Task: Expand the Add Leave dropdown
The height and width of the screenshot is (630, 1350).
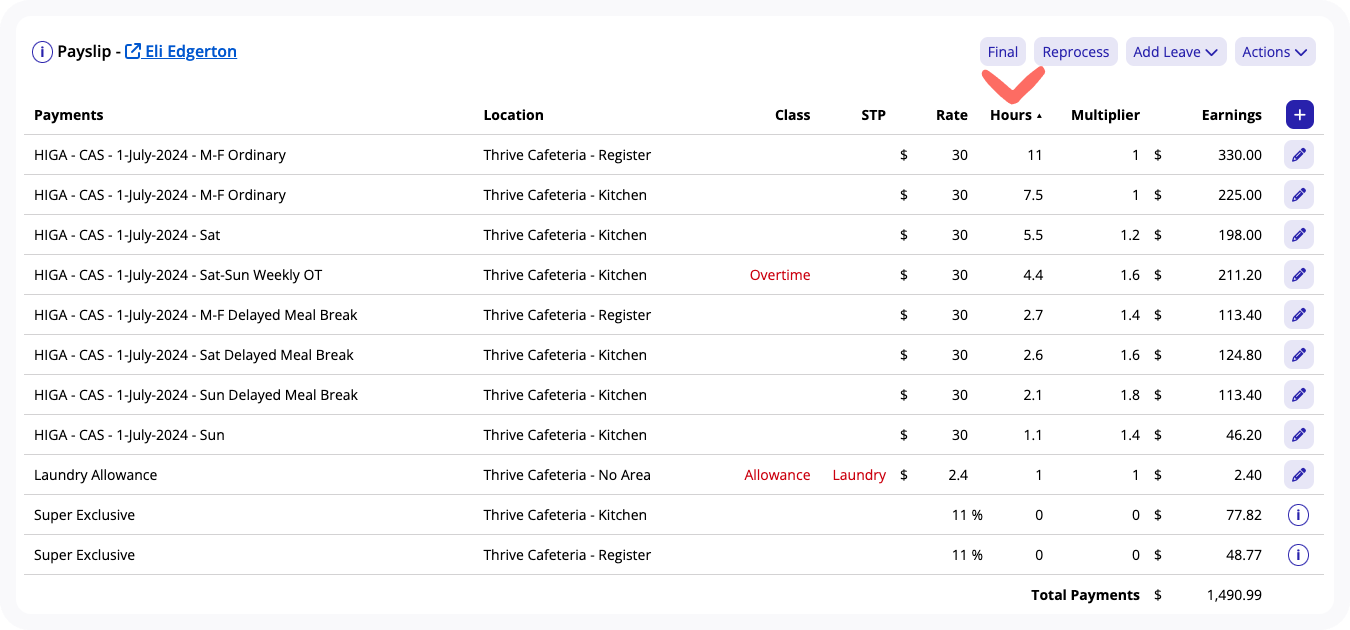Action: 1176,52
